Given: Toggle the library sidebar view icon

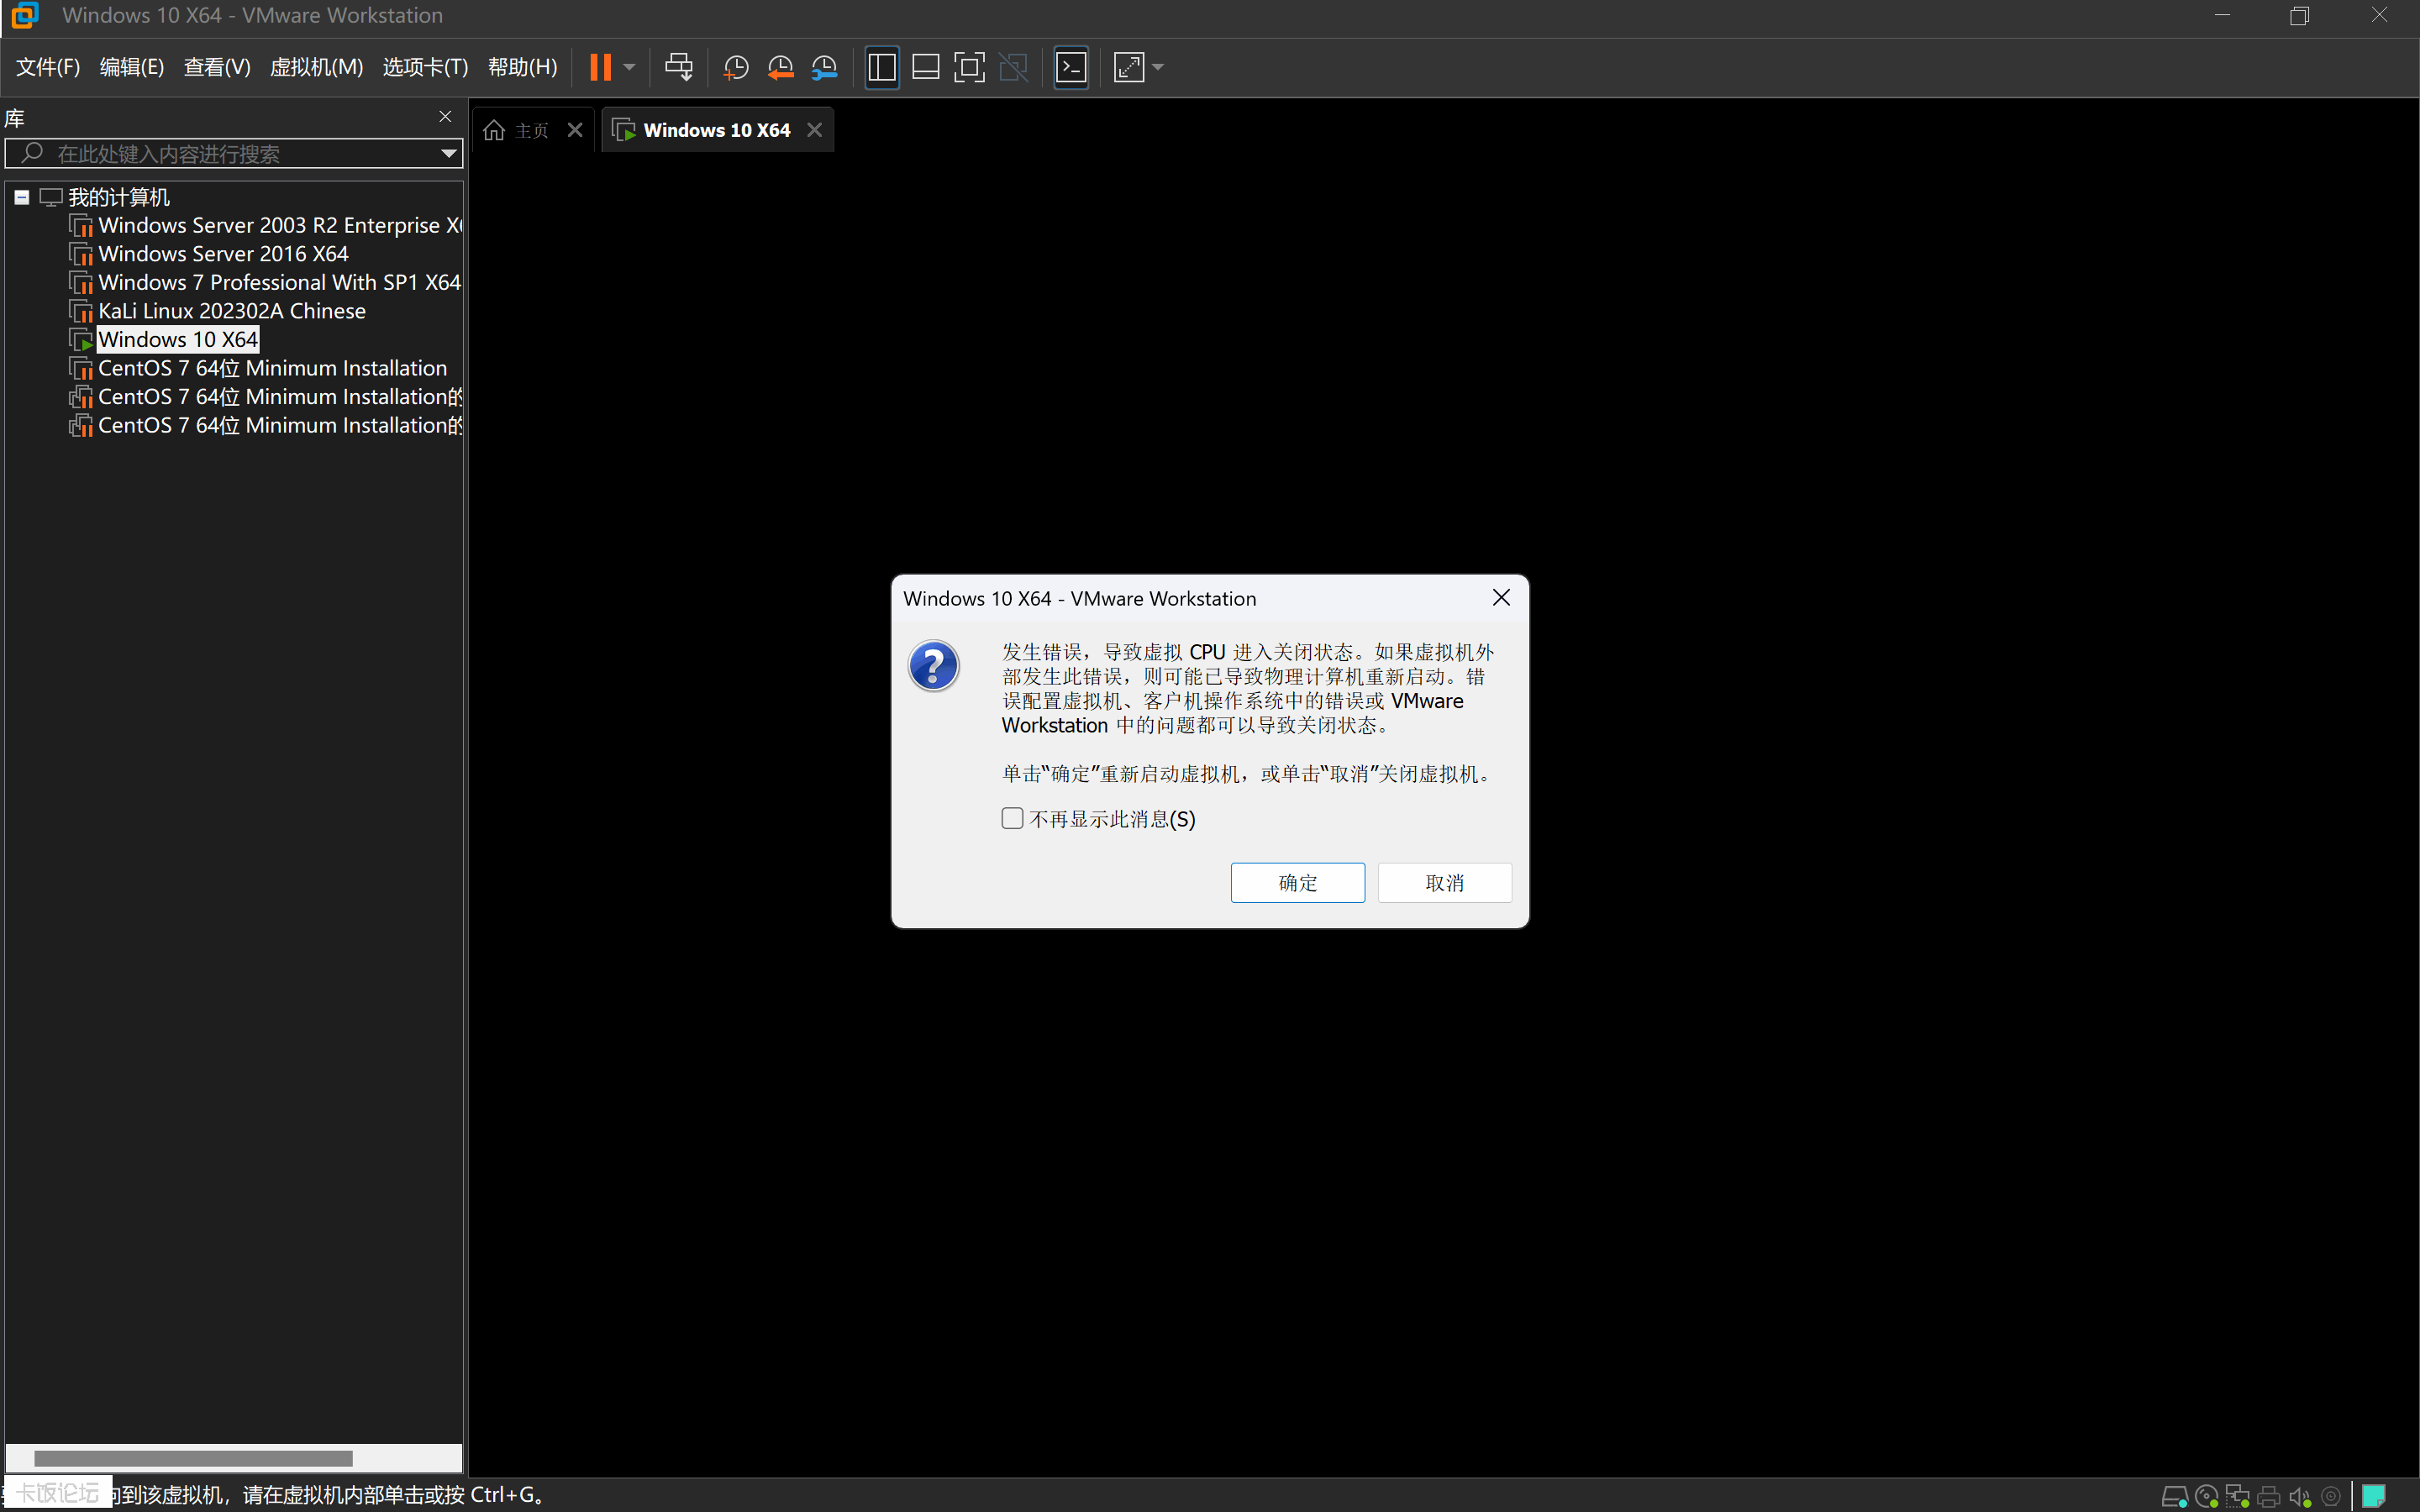Looking at the screenshot, I should pos(882,67).
